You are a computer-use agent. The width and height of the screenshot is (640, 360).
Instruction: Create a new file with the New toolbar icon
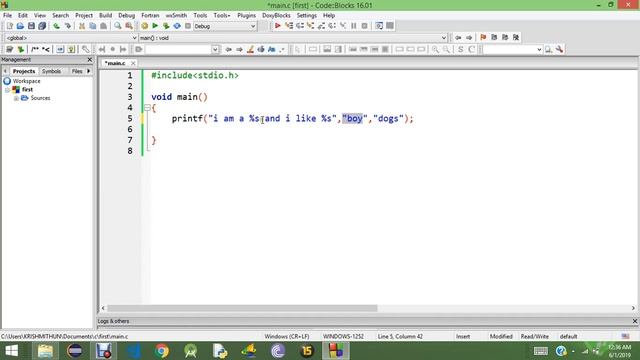9,26
